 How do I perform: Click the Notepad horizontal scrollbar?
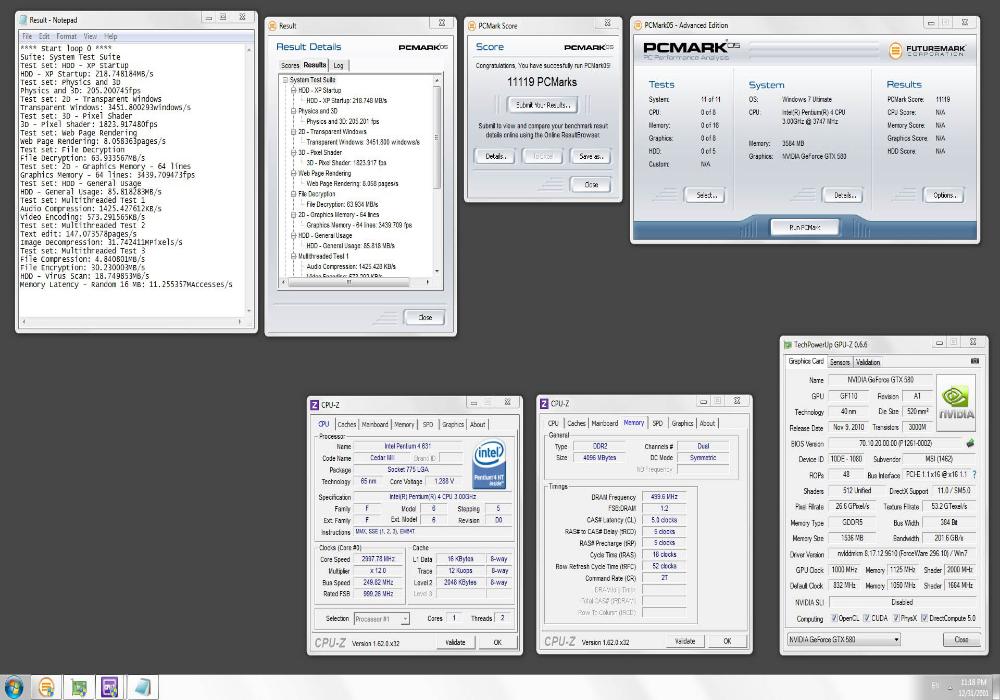pyautogui.click(x=131, y=321)
